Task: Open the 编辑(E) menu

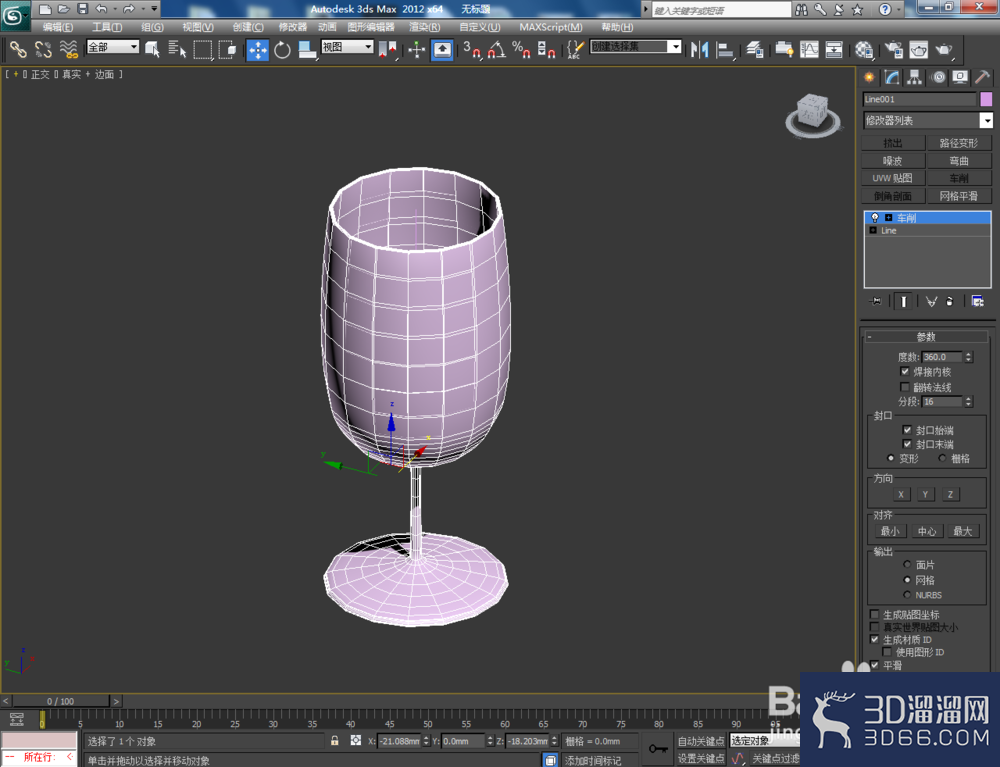Action: click(x=57, y=27)
